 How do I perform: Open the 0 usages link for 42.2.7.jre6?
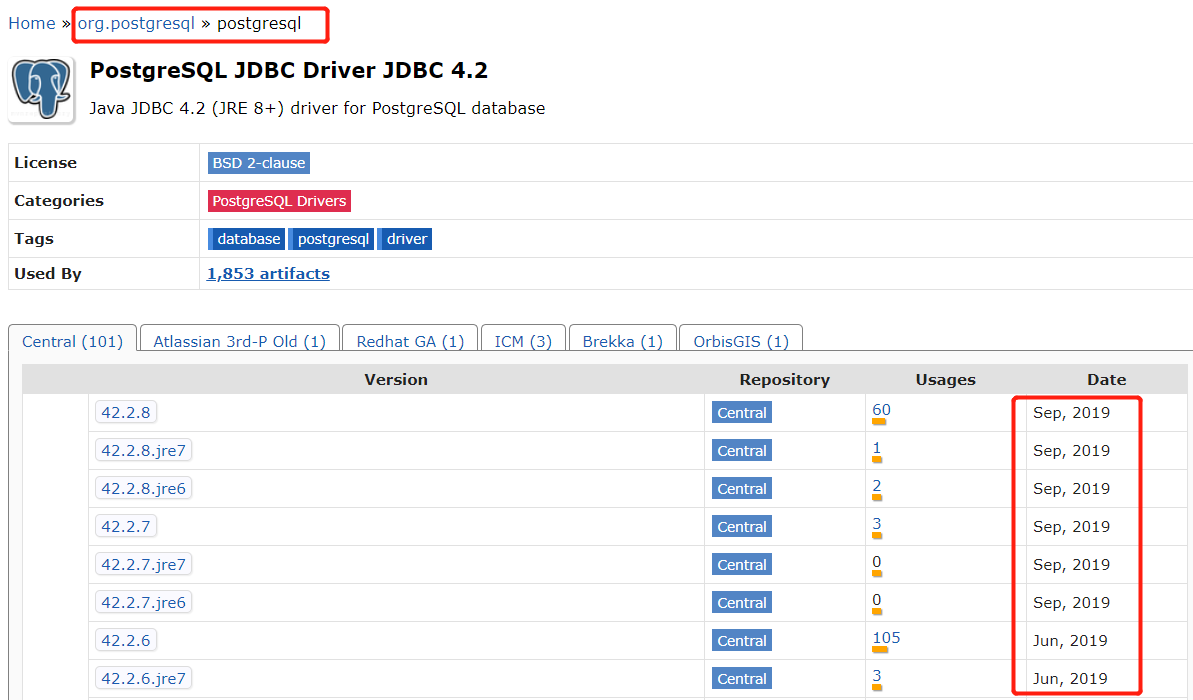(876, 600)
